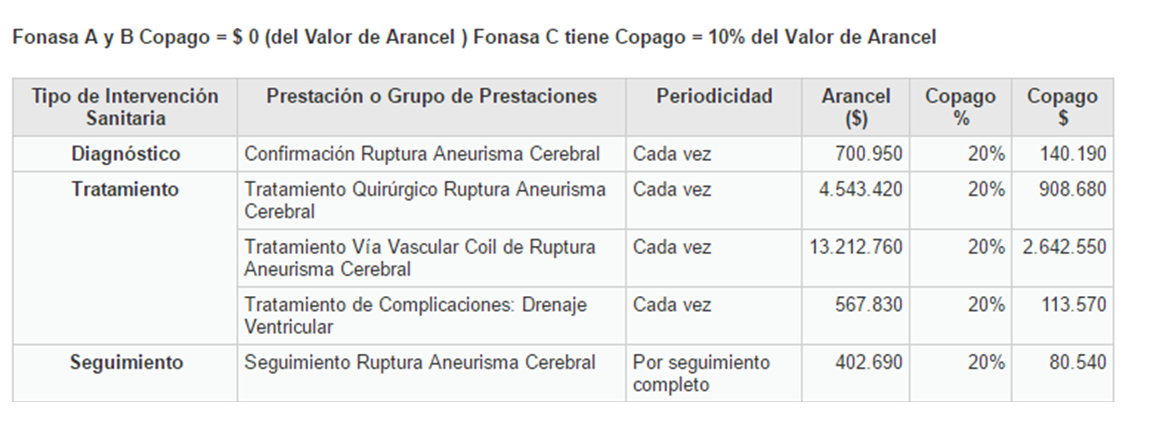Select the 'Periodicidad' column header
This screenshot has height=437, width=1155.
coord(714,97)
